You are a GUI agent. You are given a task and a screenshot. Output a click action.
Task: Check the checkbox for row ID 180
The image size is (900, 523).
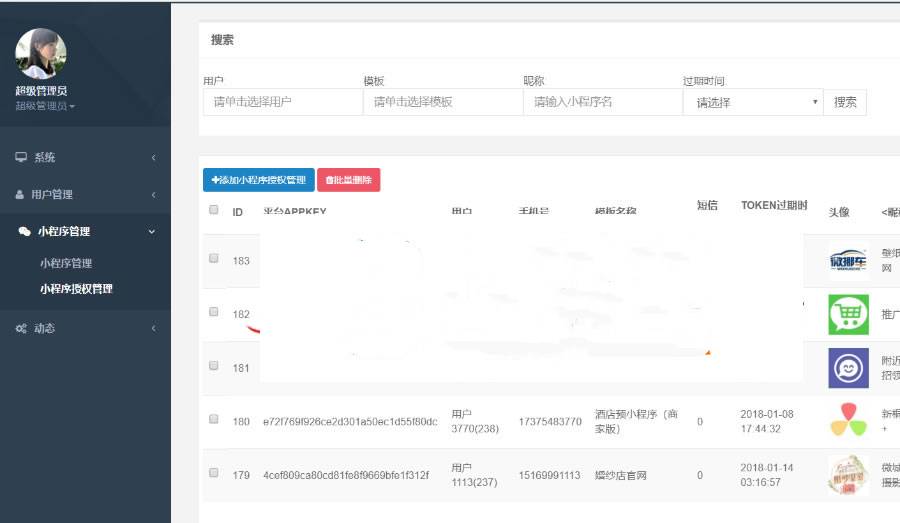coord(213,420)
